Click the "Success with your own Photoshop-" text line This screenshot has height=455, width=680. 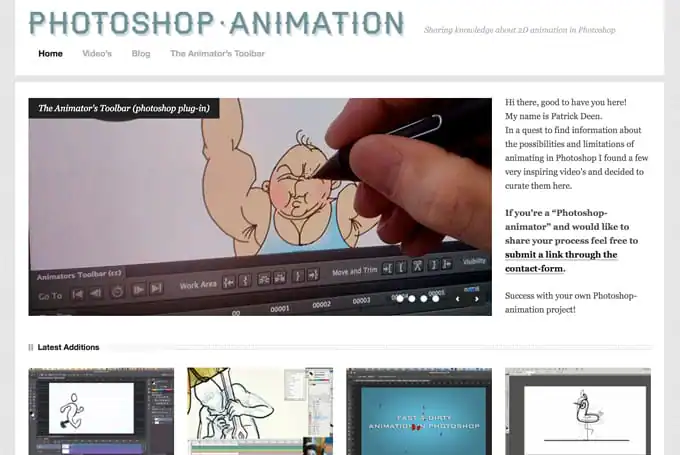coord(571,296)
